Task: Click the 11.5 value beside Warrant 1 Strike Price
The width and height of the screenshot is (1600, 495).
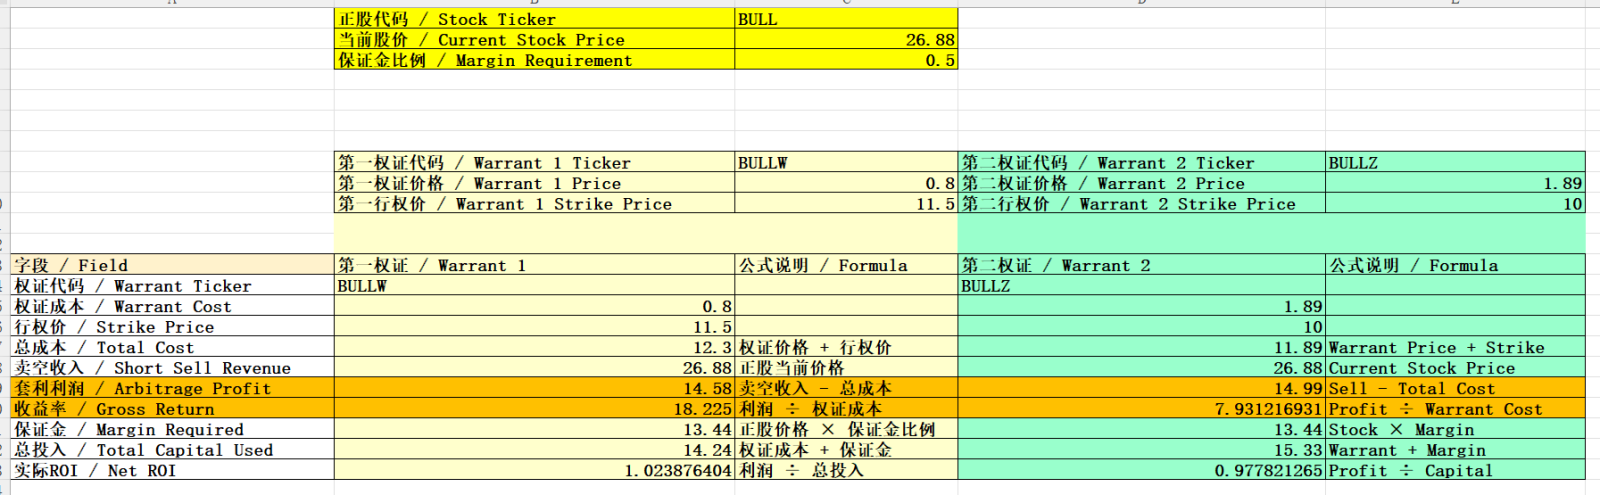Action: click(846, 204)
